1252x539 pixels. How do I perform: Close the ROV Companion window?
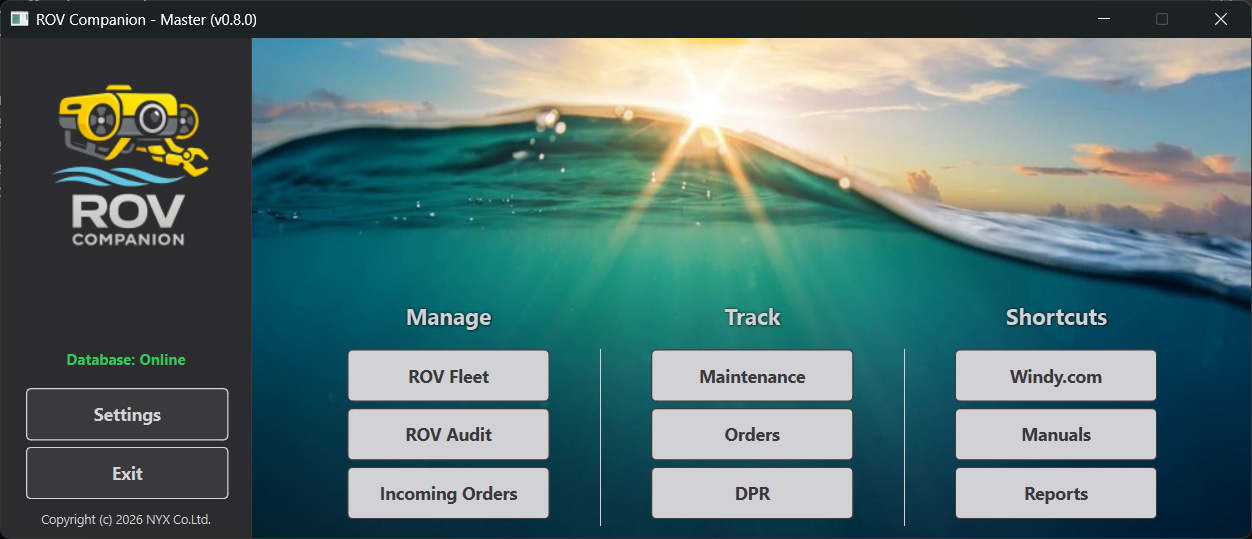(x=1220, y=19)
